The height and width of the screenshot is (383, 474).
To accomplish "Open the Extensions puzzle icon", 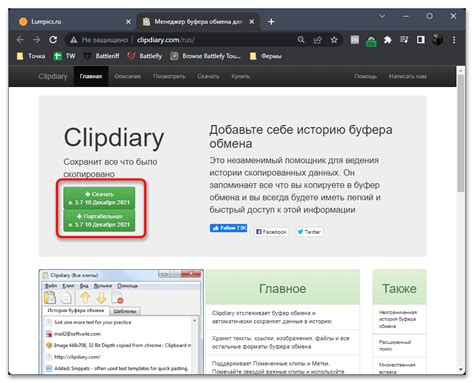I will coord(387,40).
